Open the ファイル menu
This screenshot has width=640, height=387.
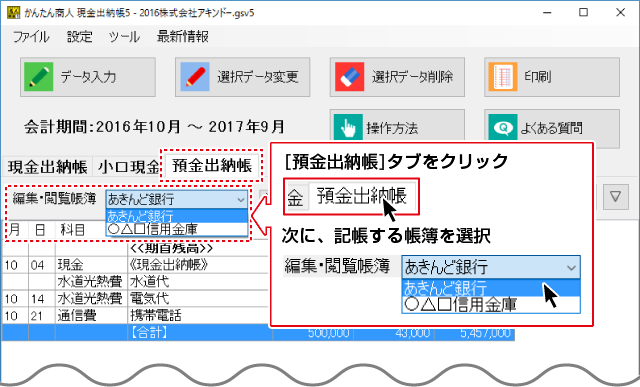31,37
